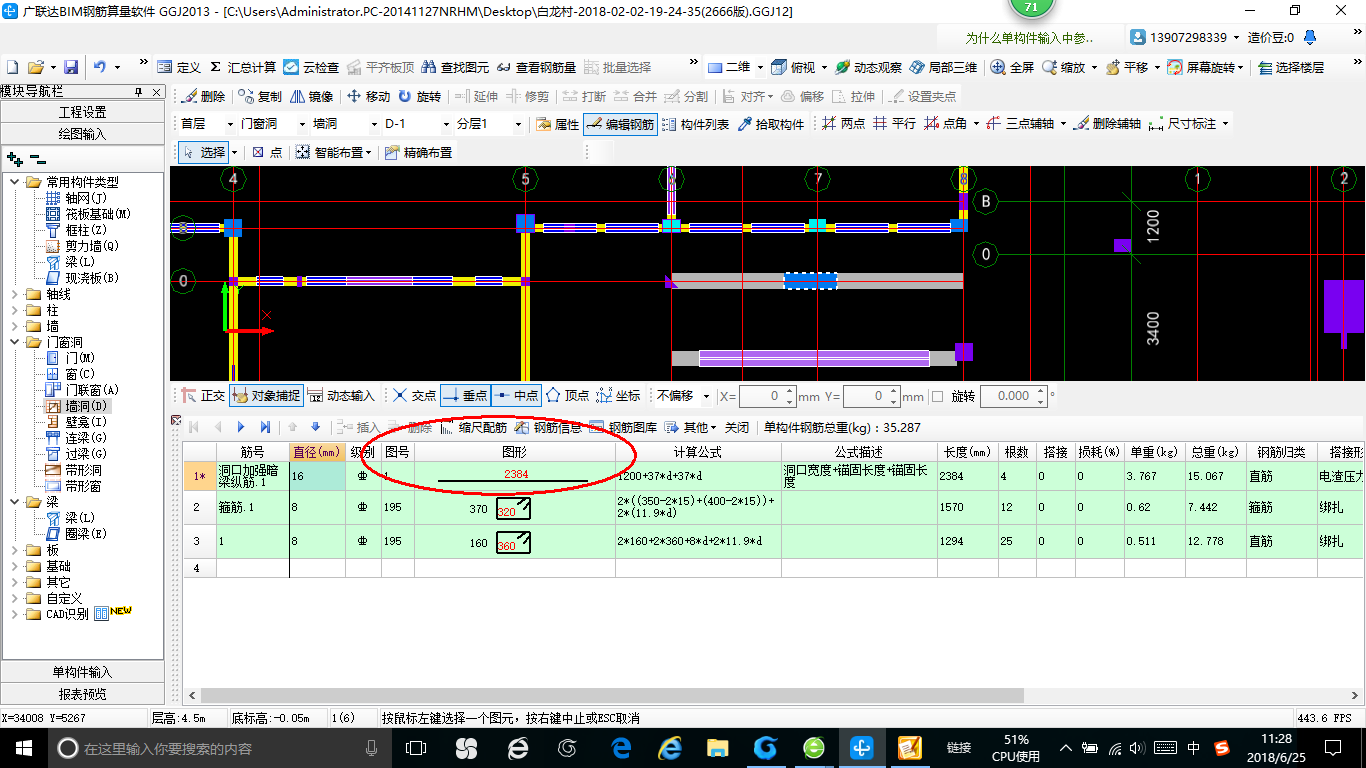Image resolution: width=1366 pixels, height=768 pixels.
Task: Delete auxiliary axes with 删除辅轴
Action: [1107, 124]
